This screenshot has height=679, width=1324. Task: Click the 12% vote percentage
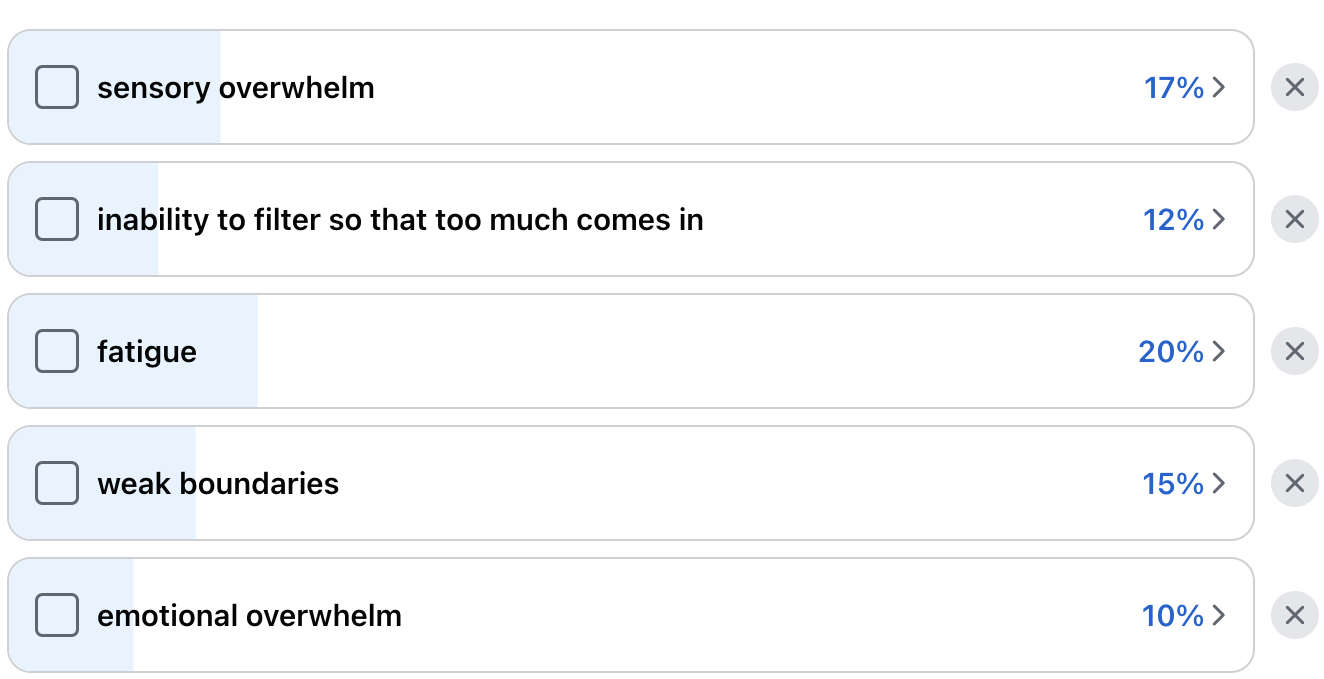(x=1173, y=219)
